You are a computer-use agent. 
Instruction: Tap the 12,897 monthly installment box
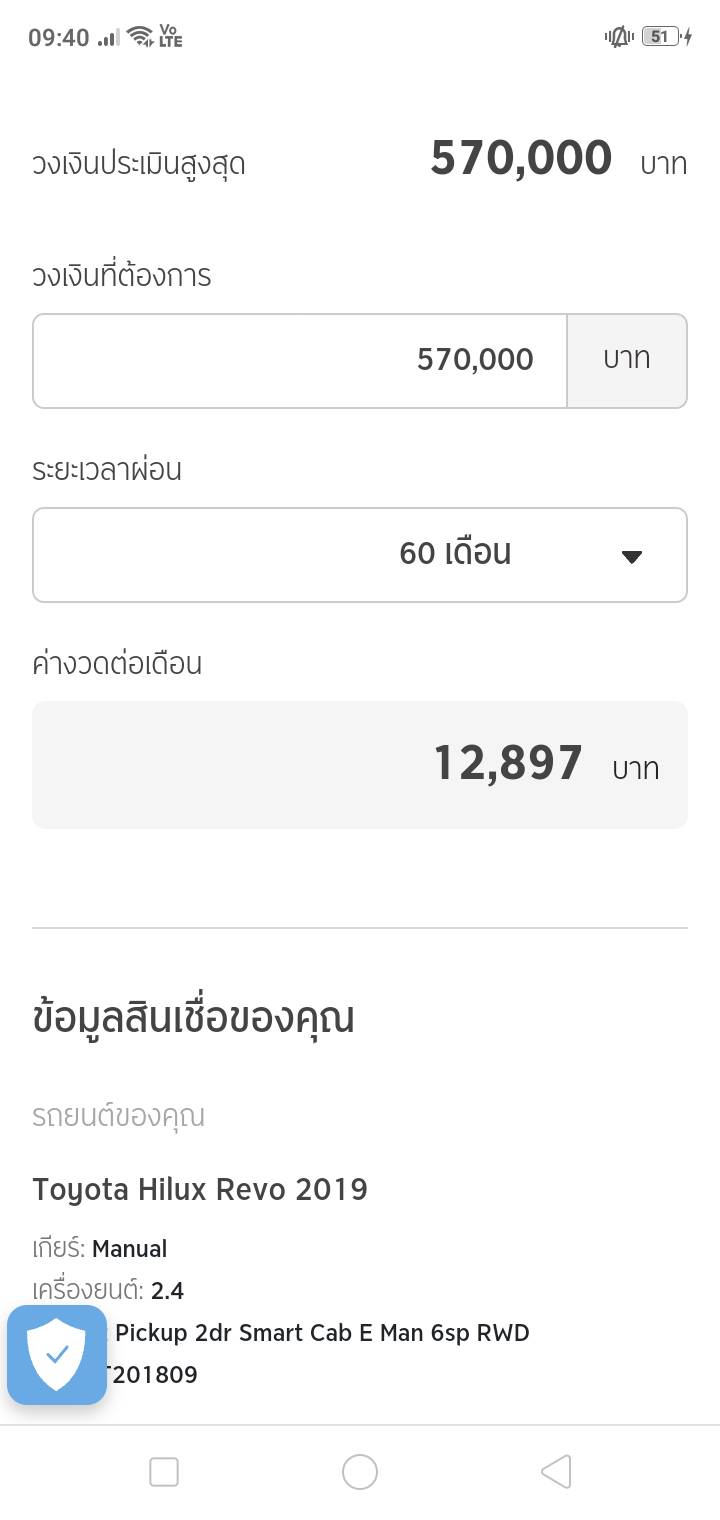360,765
